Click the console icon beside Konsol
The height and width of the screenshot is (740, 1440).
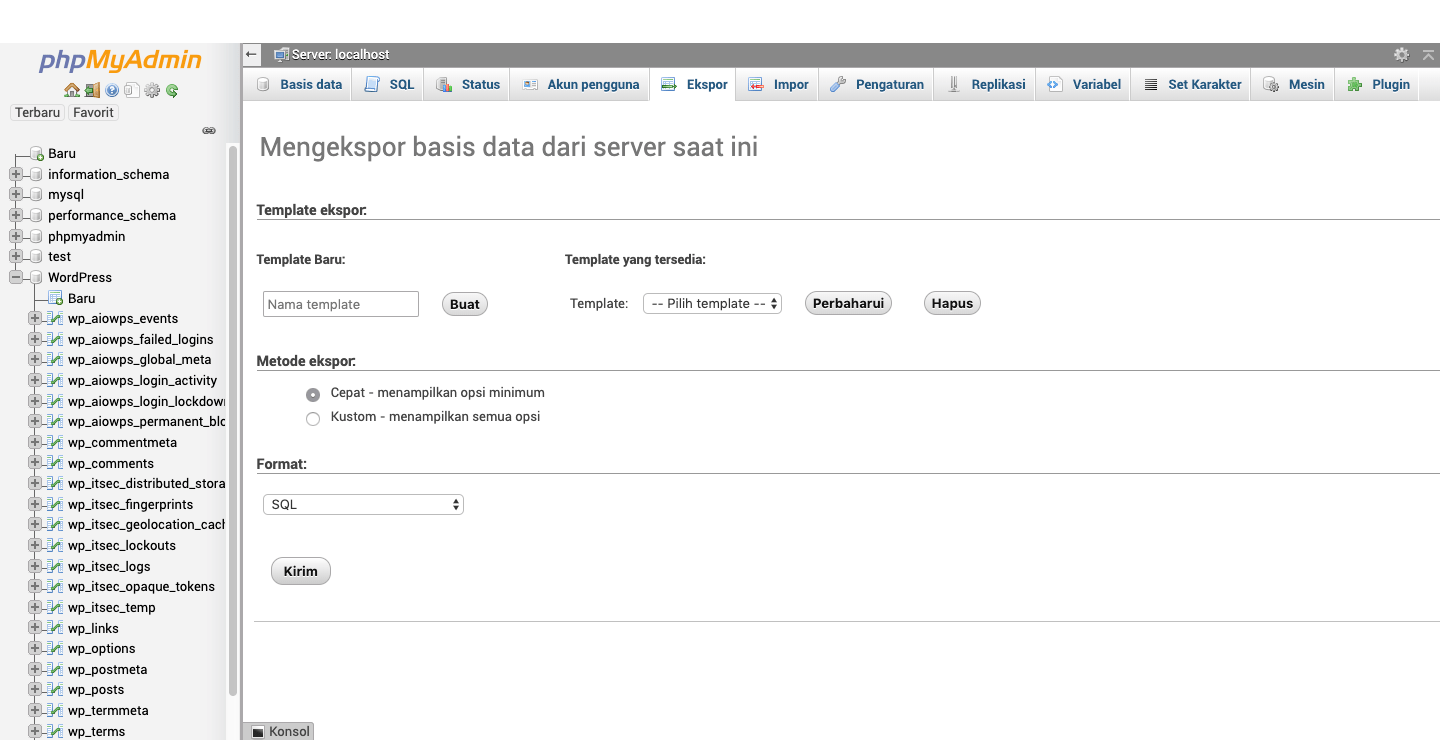click(x=257, y=732)
